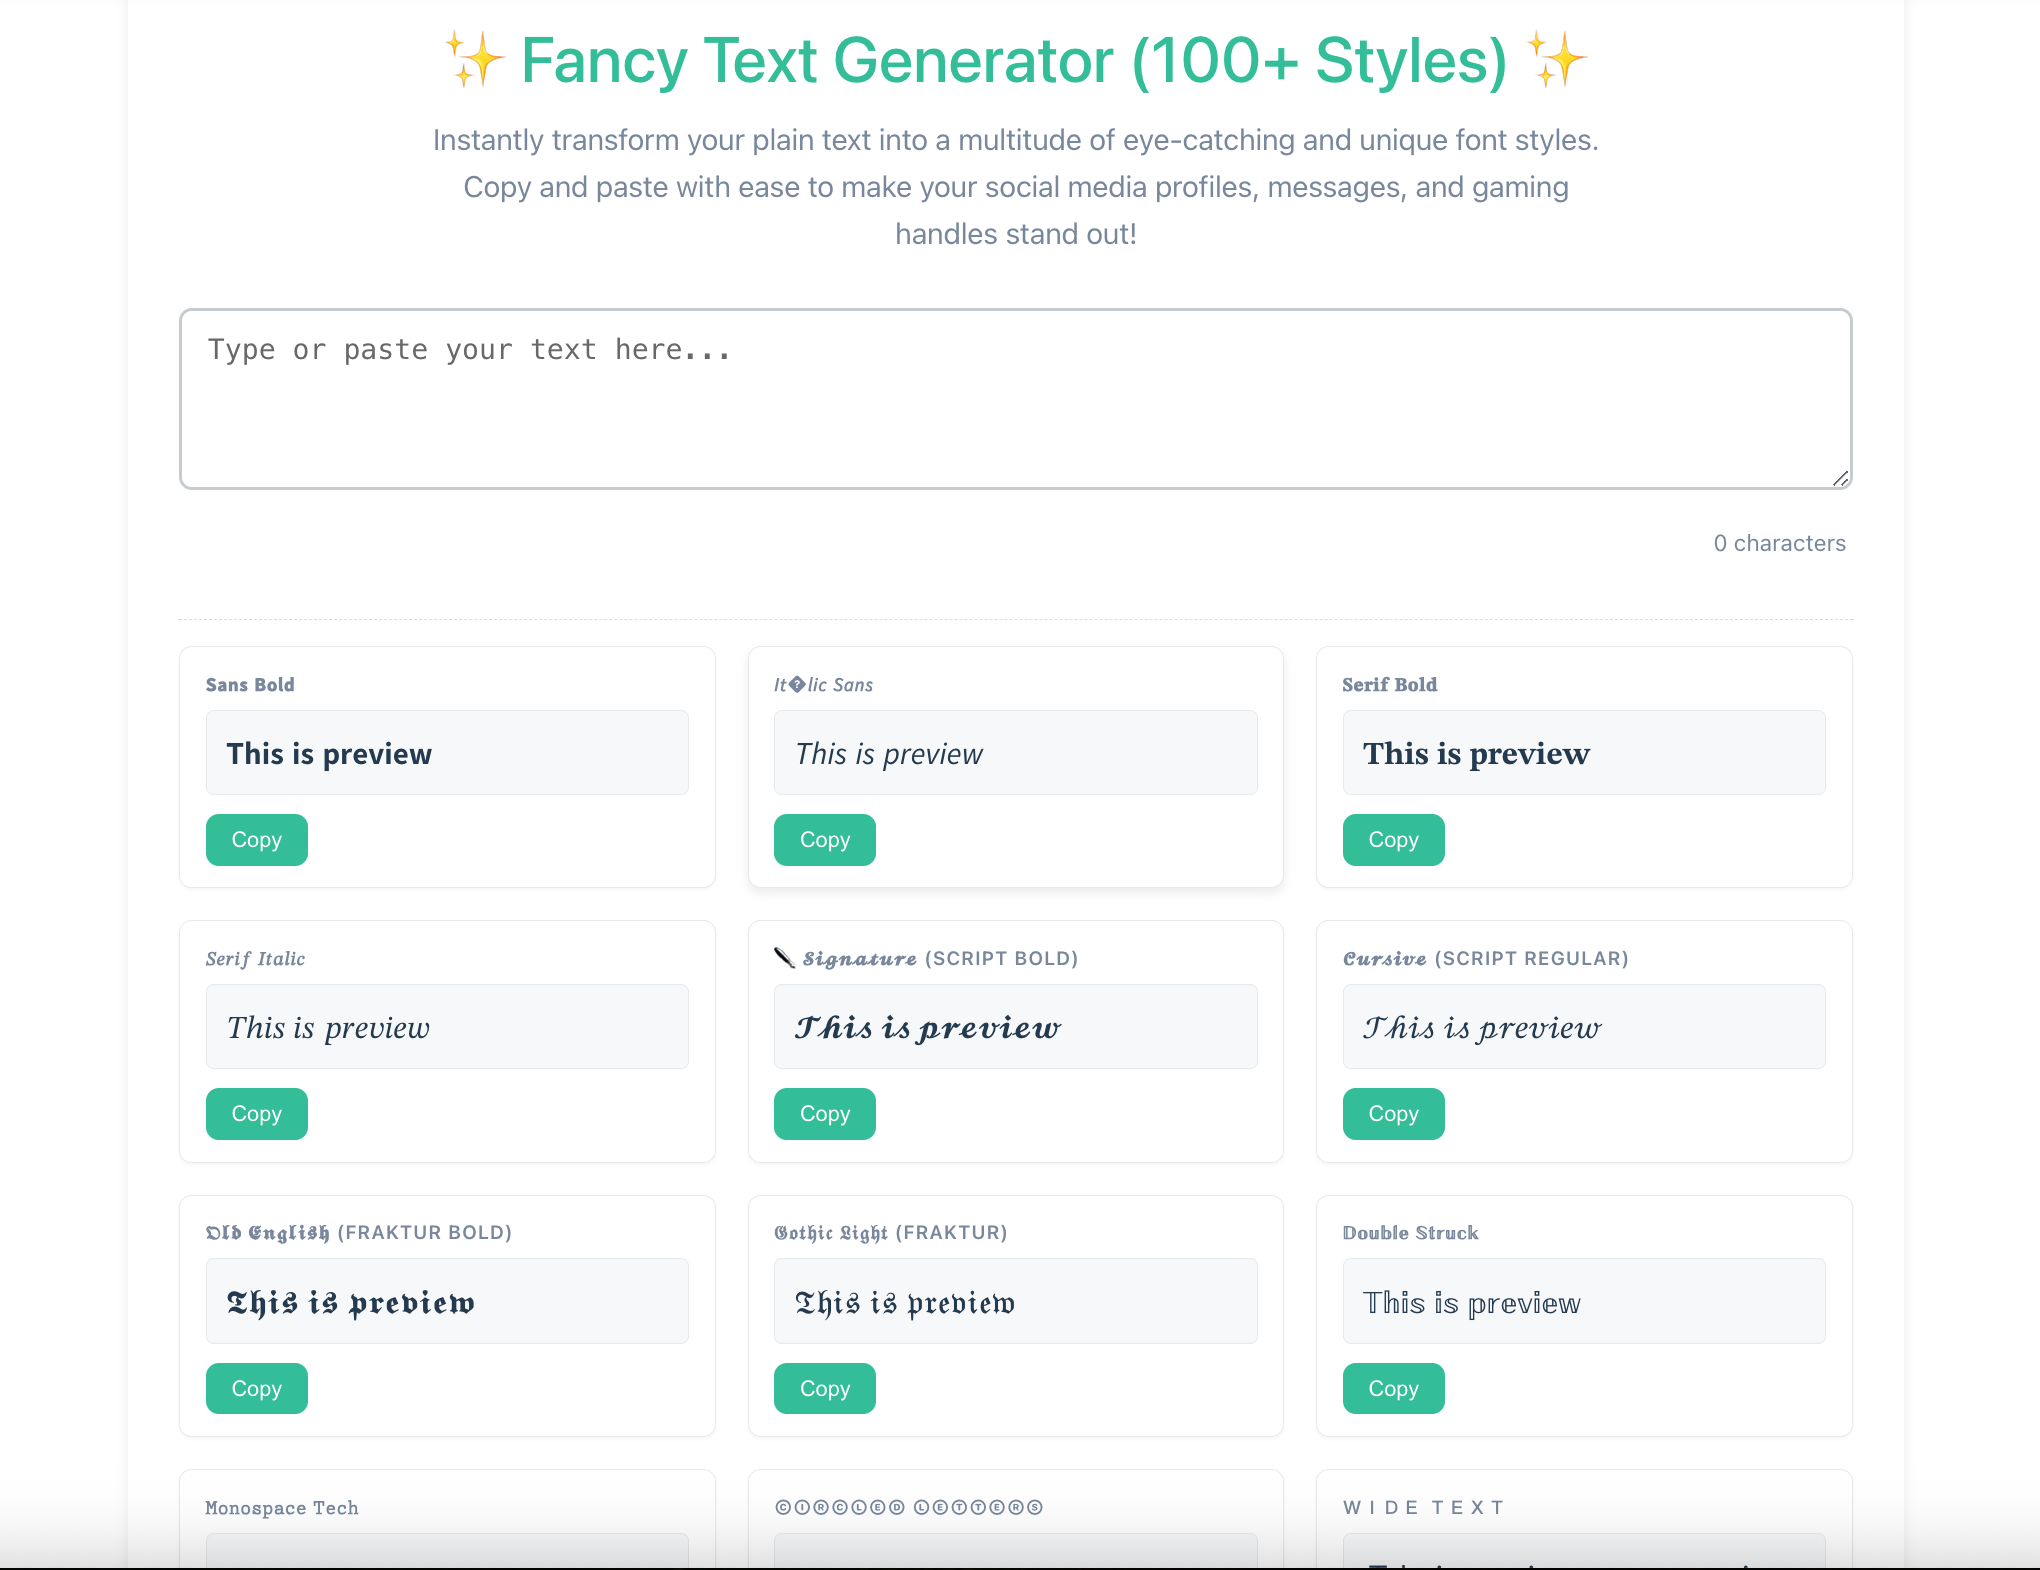Viewport: 2040px width, 1570px height.
Task: Select the Signature preview text
Action: click(927, 1028)
